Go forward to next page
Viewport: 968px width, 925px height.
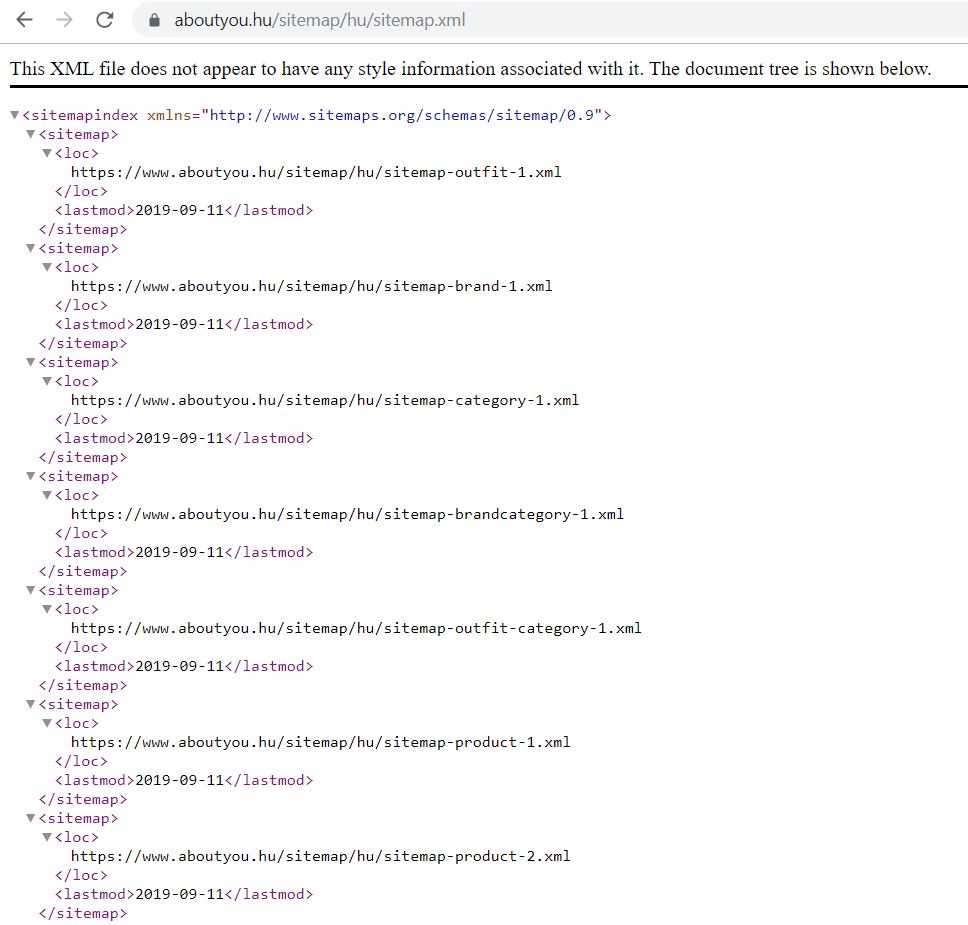click(x=64, y=20)
